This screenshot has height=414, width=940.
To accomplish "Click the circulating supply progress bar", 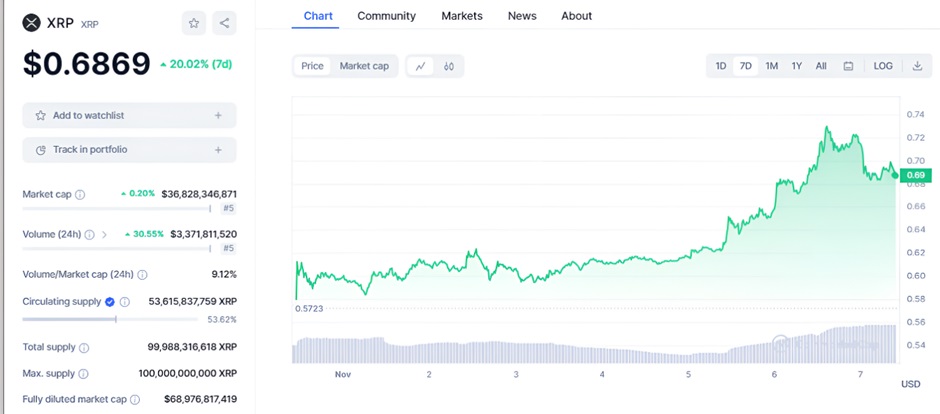I will coord(117,319).
